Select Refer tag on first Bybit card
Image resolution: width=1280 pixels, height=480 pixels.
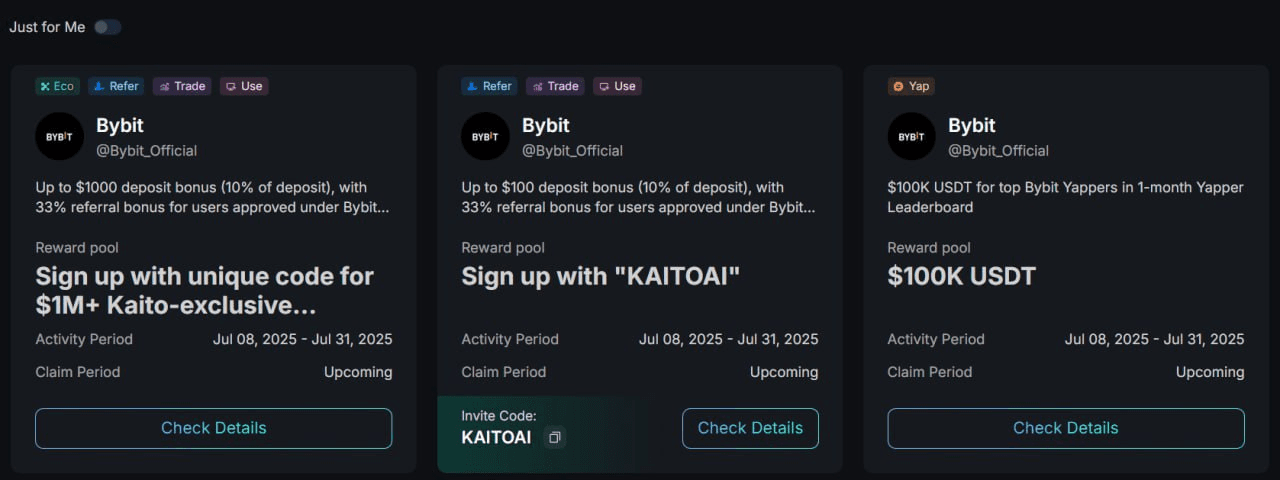coord(116,86)
